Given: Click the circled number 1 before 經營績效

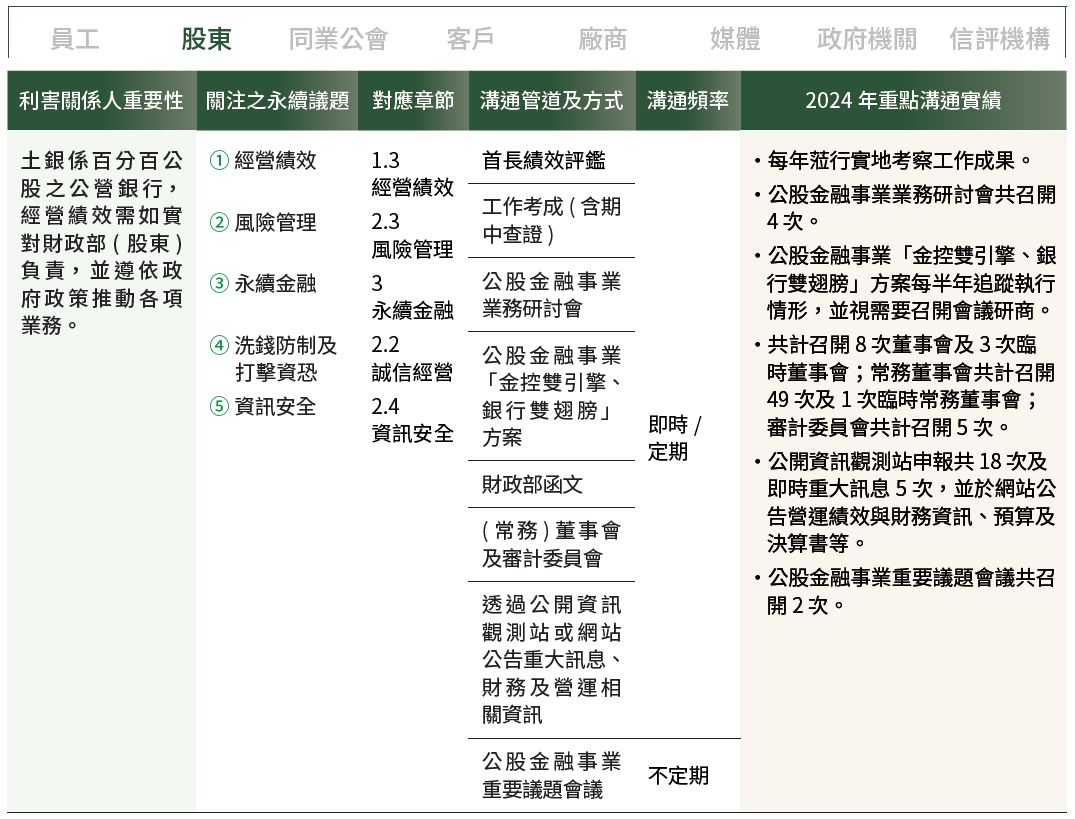Looking at the screenshot, I should (x=219, y=161).
